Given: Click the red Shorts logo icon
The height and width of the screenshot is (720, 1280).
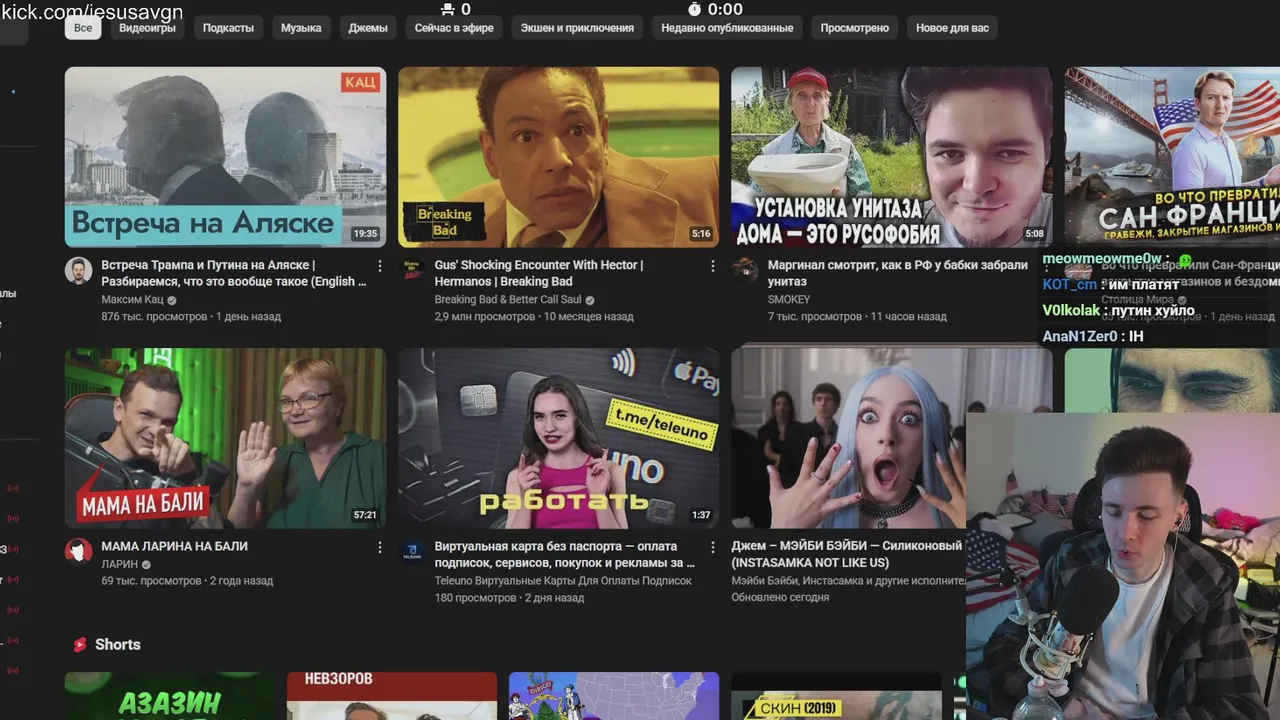Looking at the screenshot, I should pos(80,645).
